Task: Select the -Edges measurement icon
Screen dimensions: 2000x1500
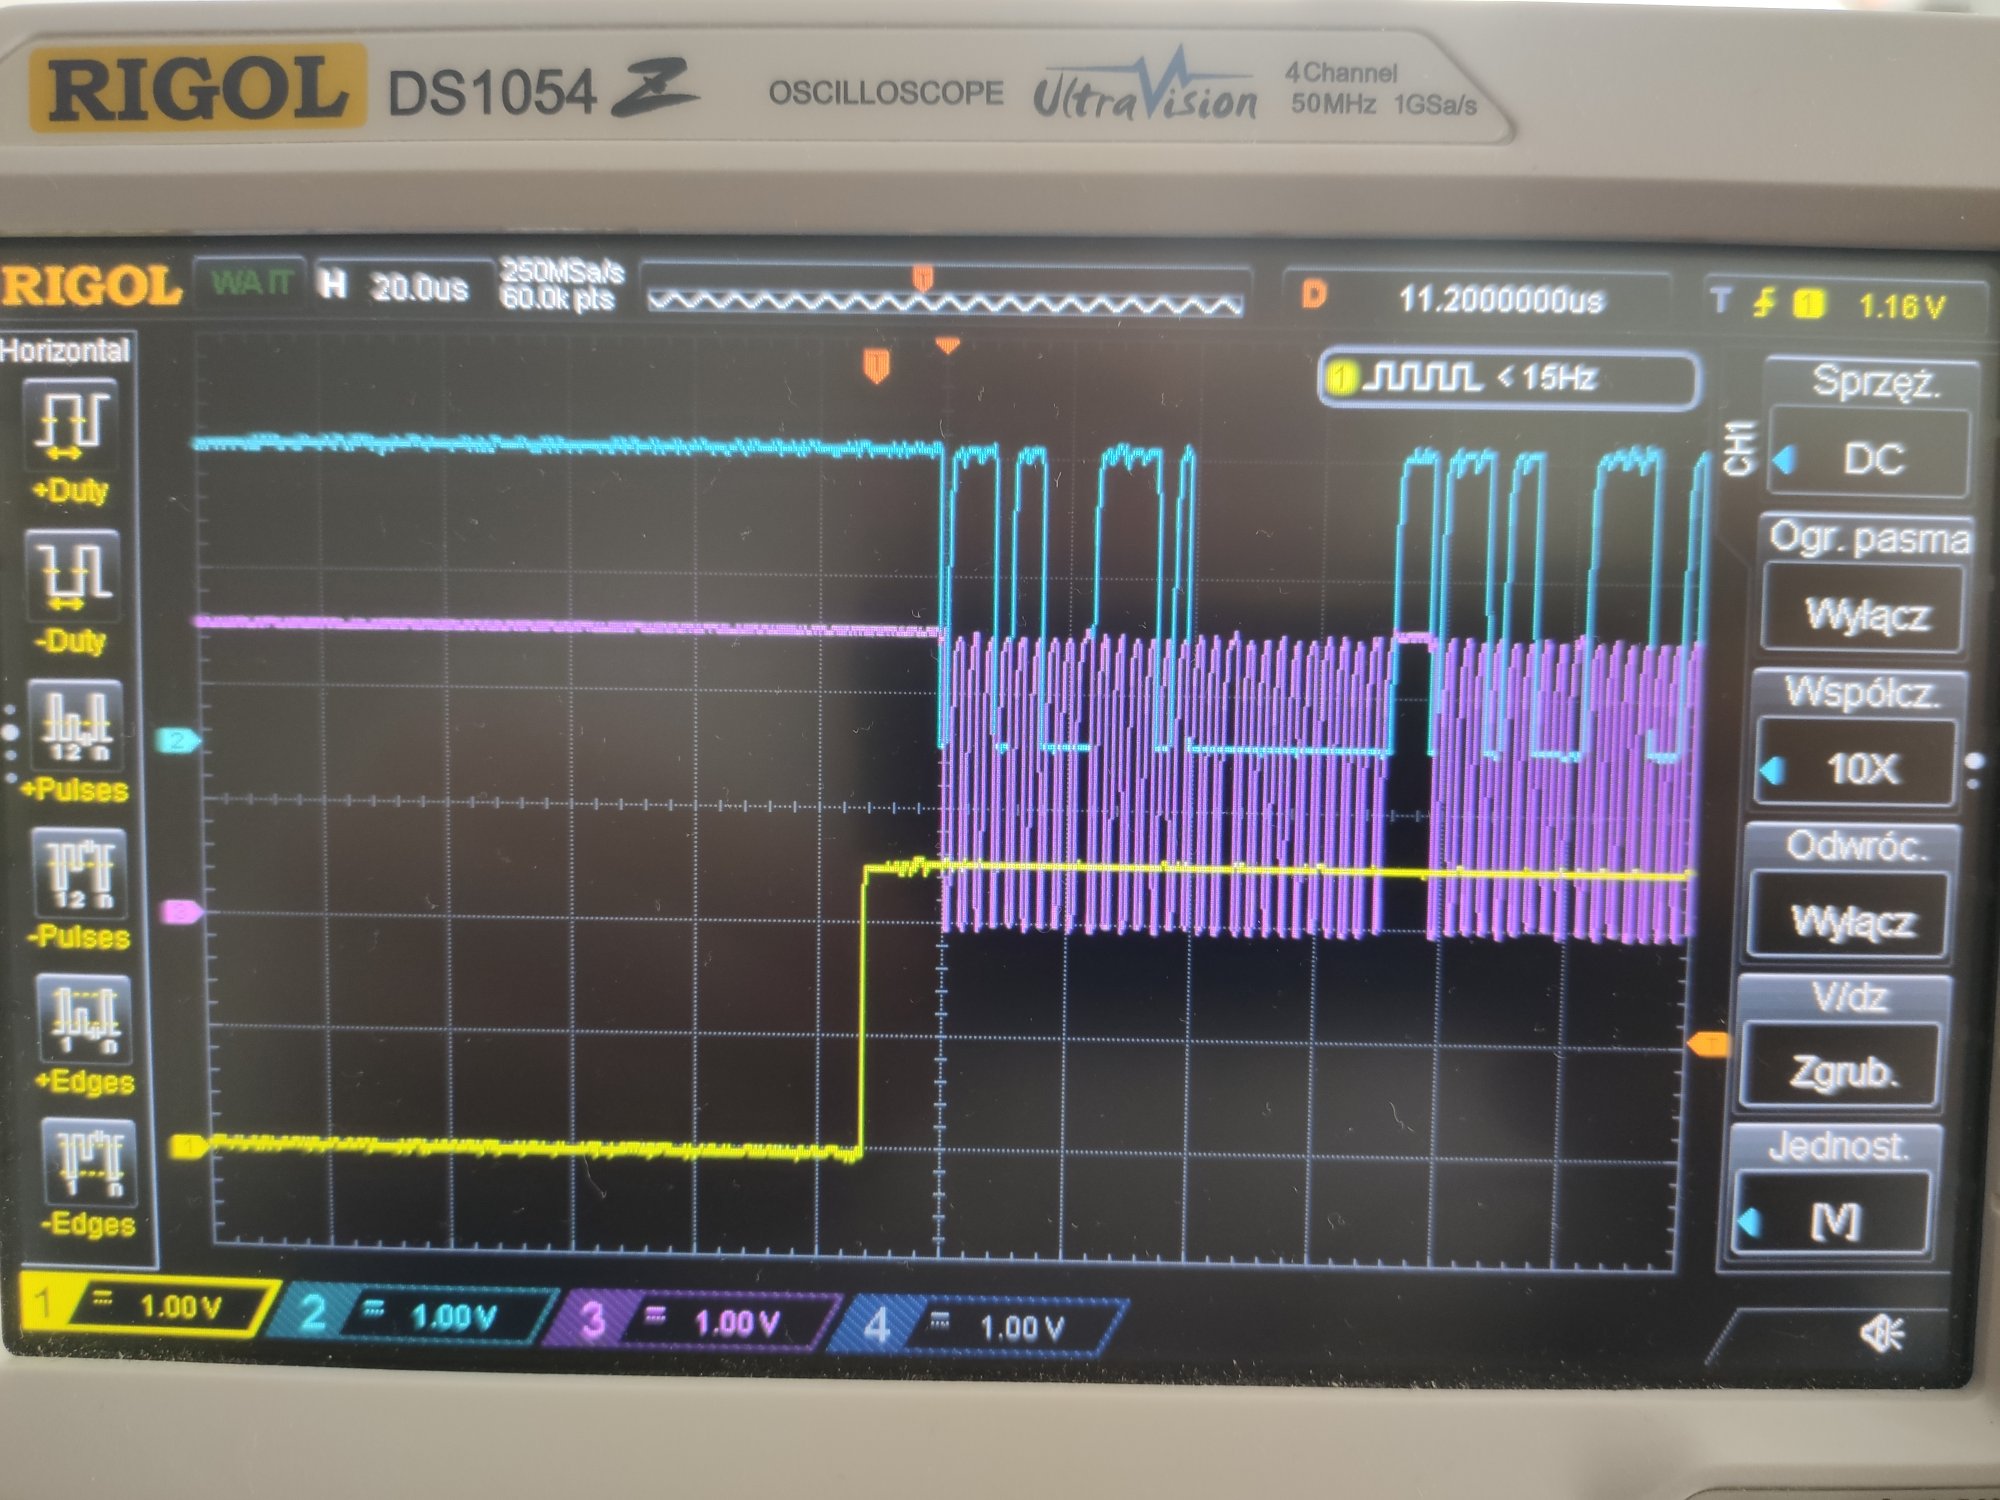Action: point(88,1161)
